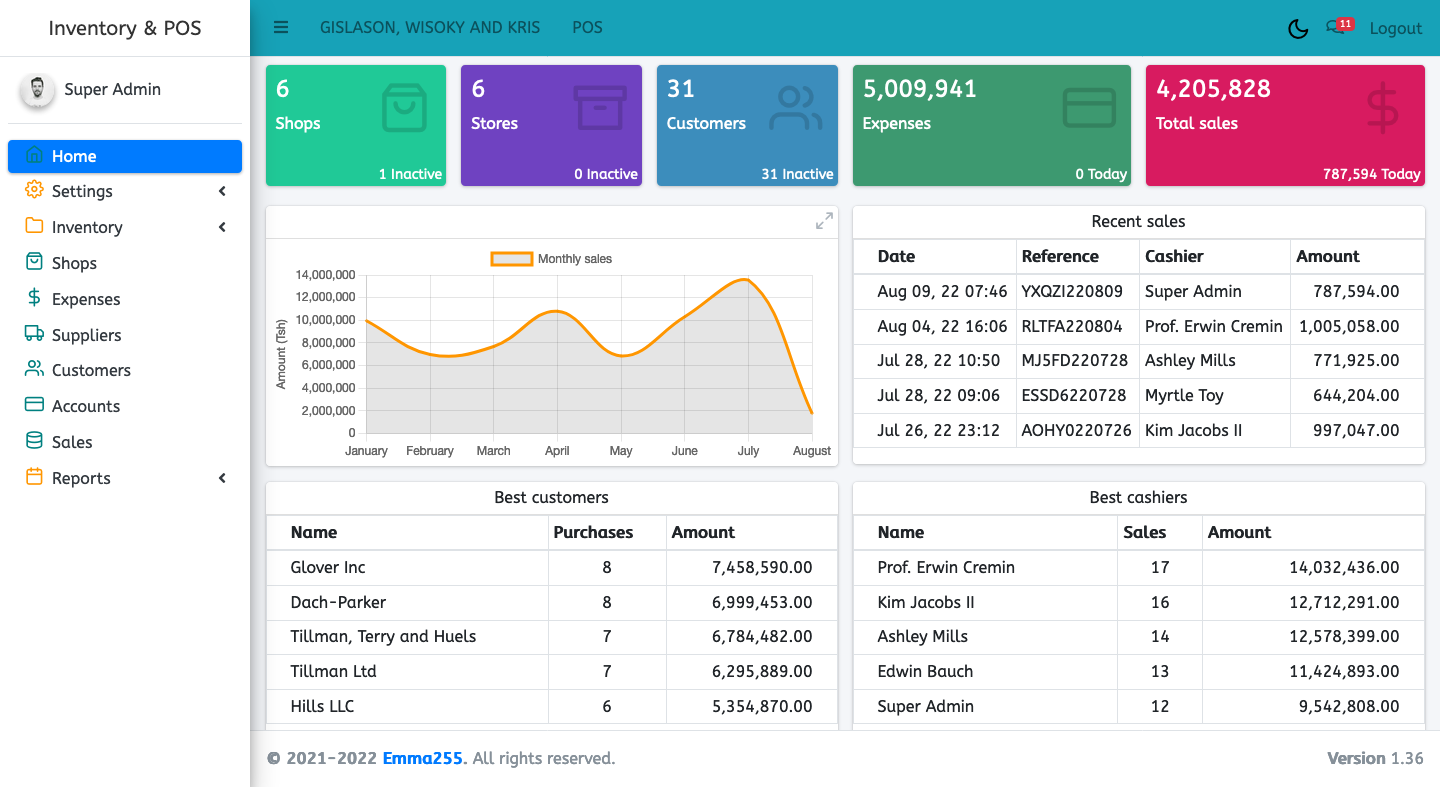Click the Super Admin profile avatar
The width and height of the screenshot is (1440, 787).
pyautogui.click(x=37, y=90)
